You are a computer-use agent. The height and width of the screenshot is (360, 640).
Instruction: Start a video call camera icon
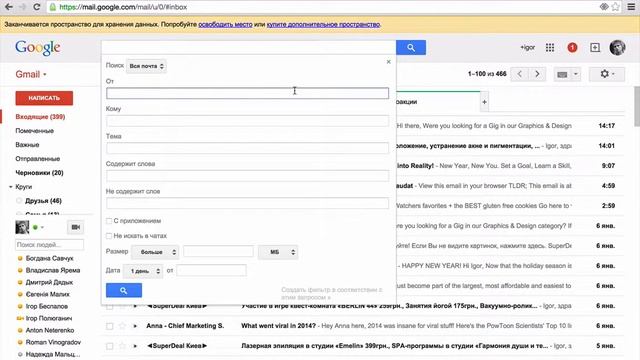pyautogui.click(x=76, y=227)
